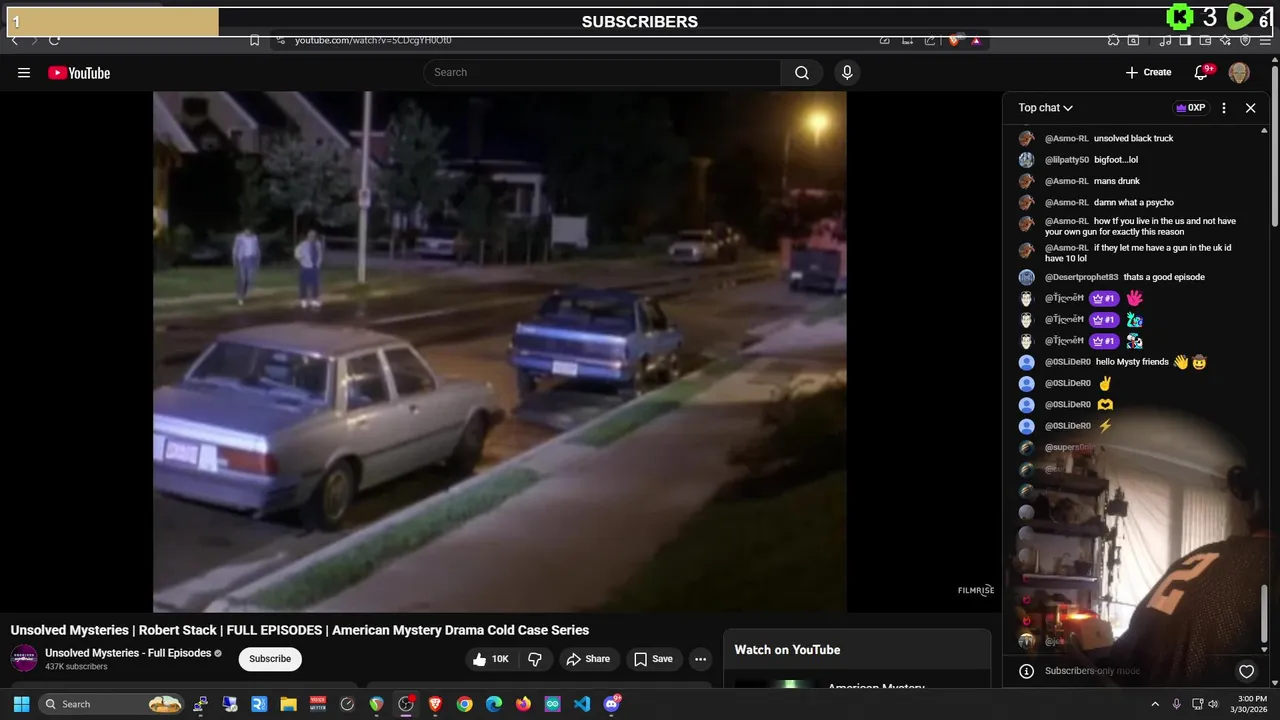Share the Unsolved Mysteries video
1280x720 pixels.
click(588, 659)
